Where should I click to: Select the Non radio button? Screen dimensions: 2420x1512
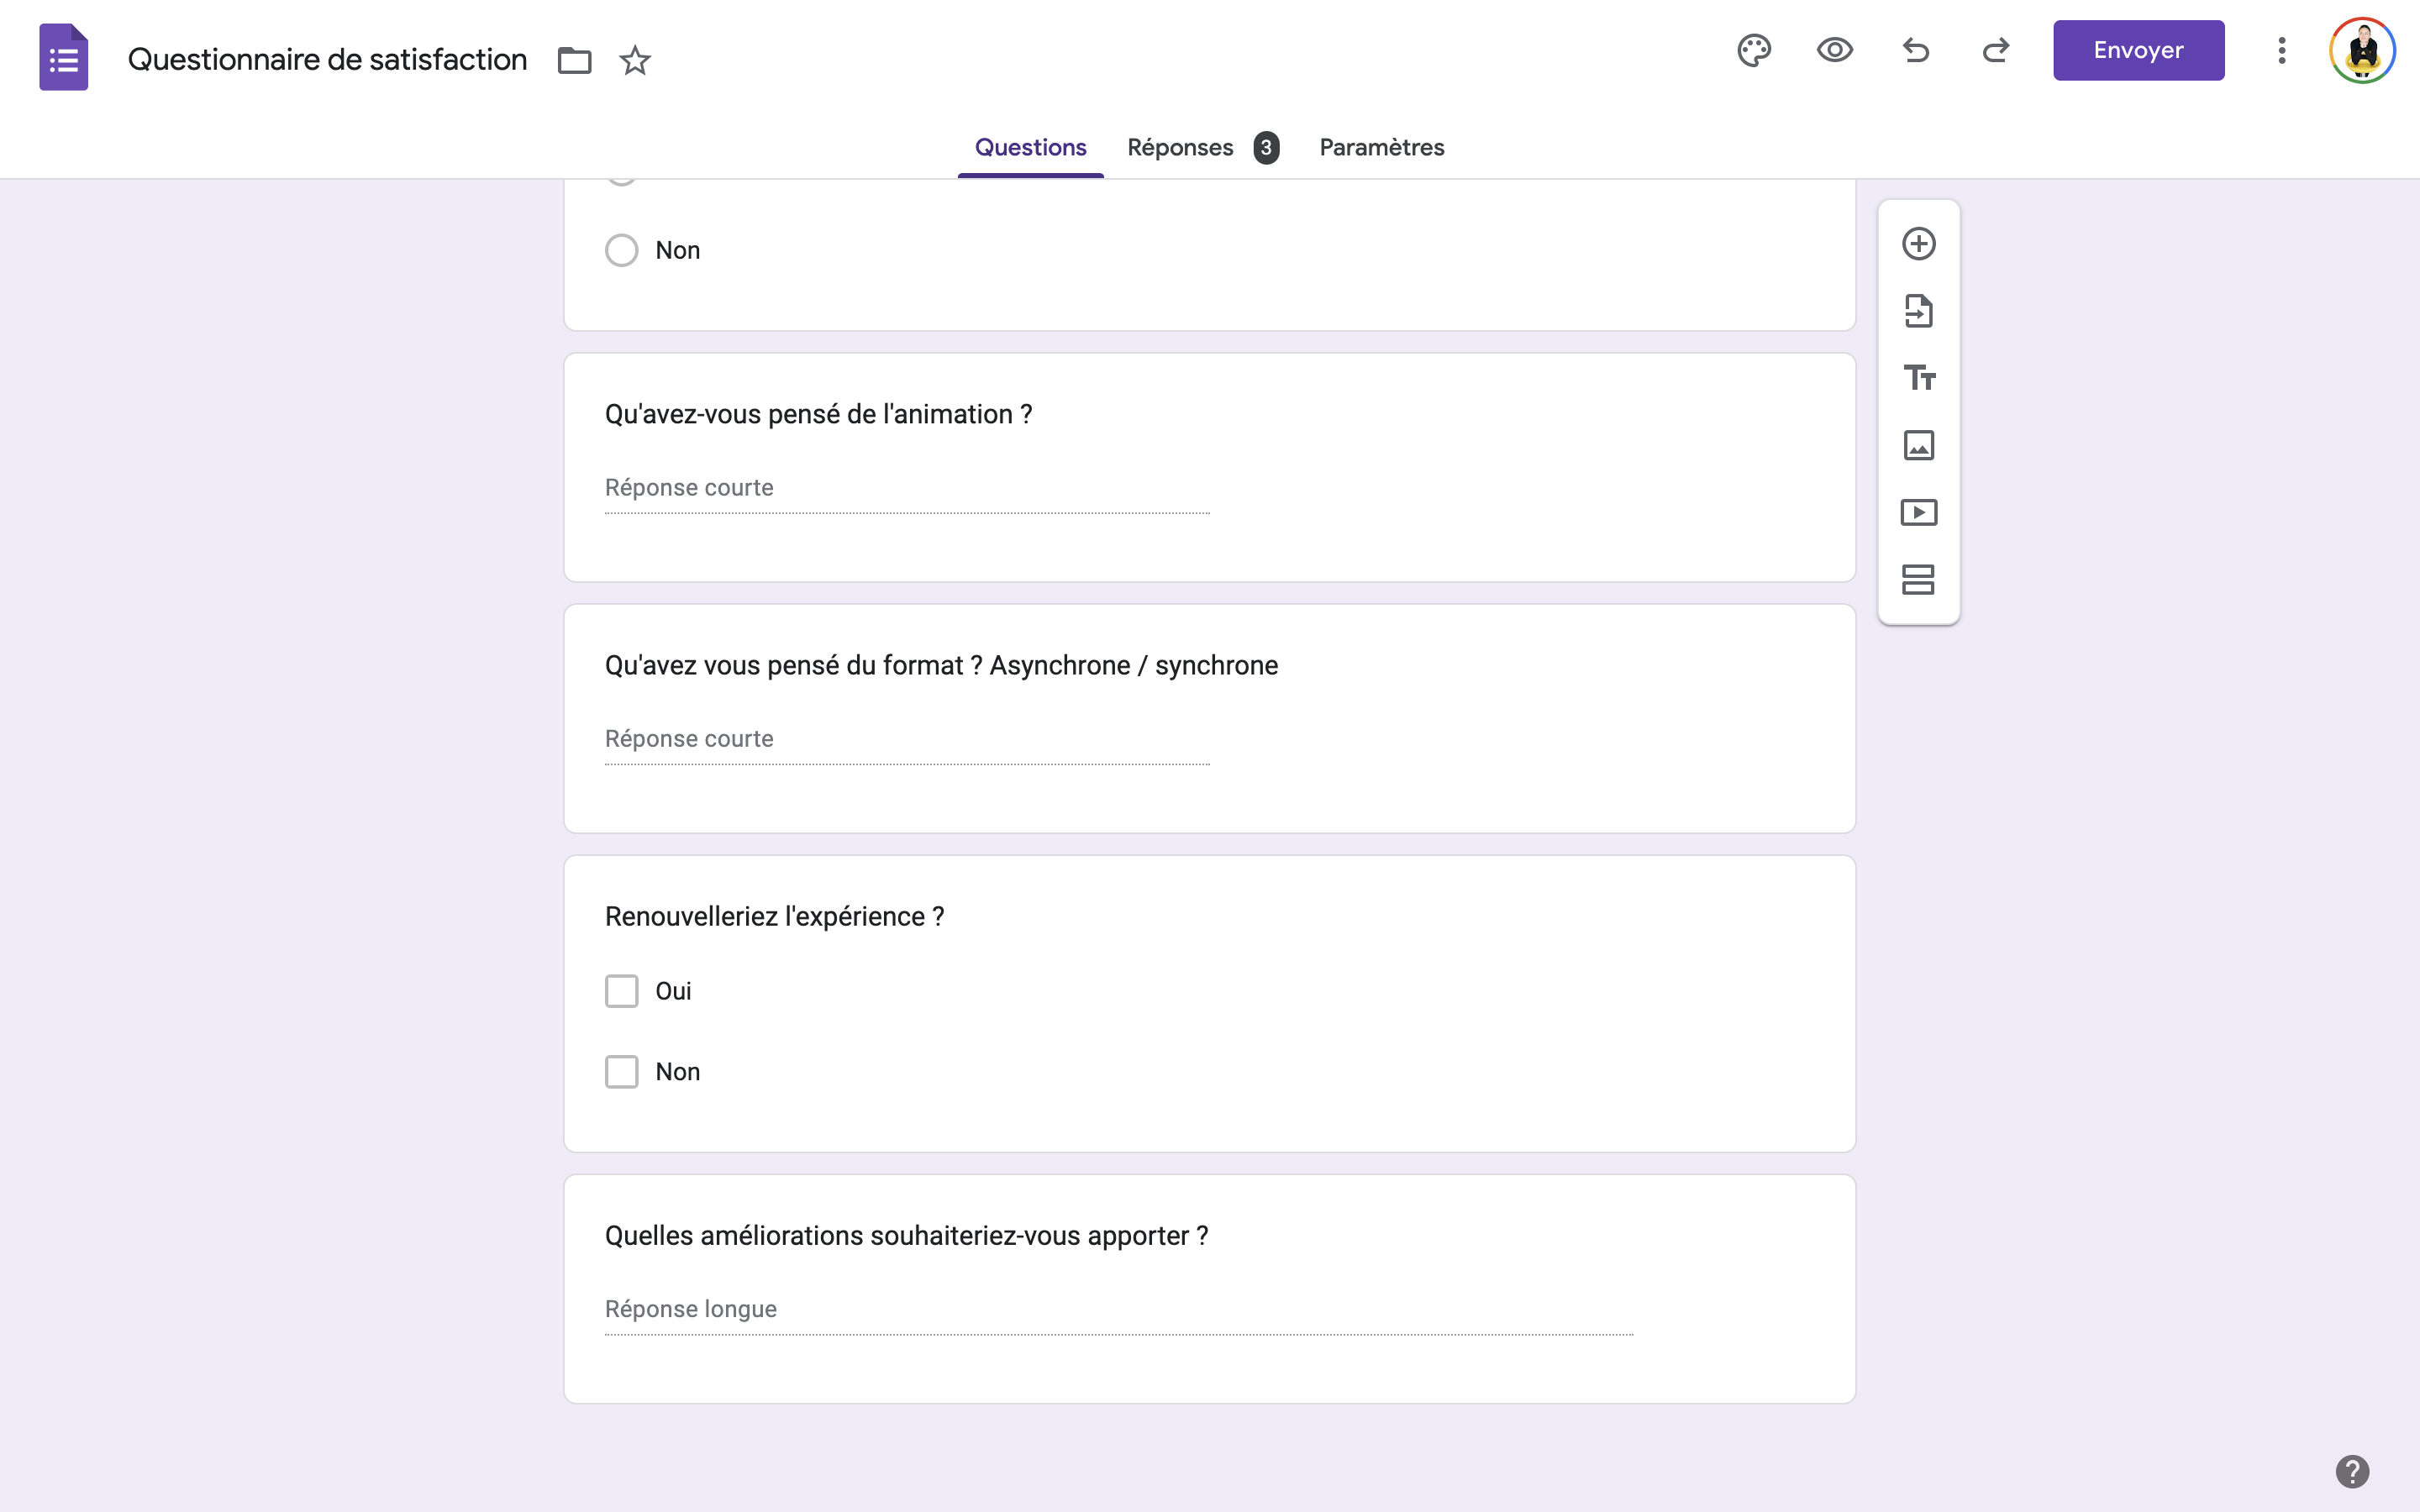pyautogui.click(x=621, y=250)
